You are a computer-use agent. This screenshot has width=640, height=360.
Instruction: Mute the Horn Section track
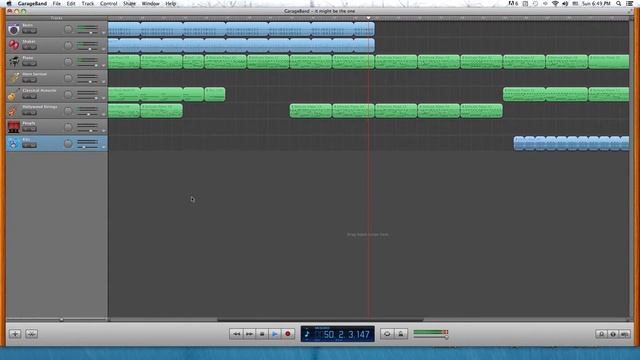[26, 80]
